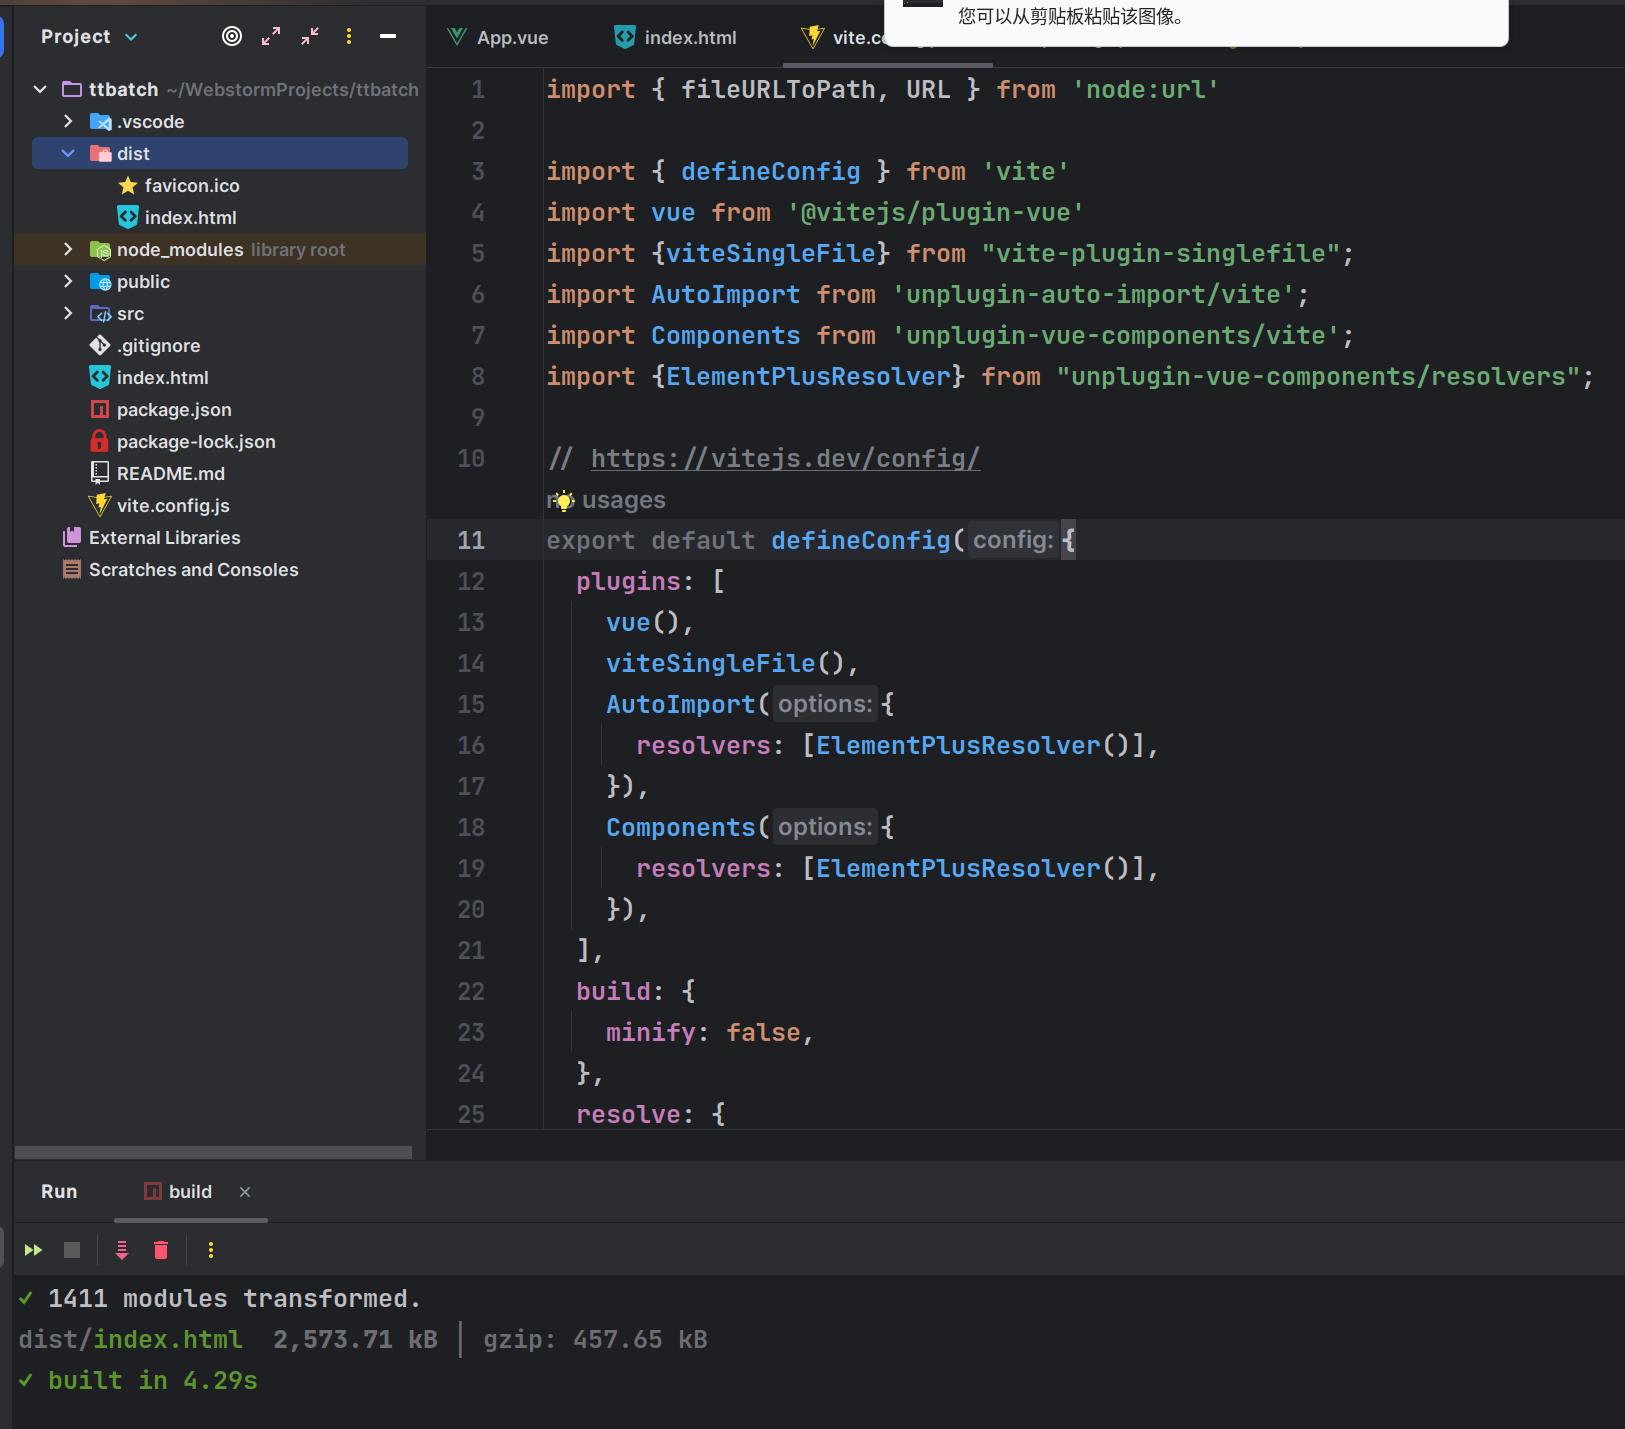
Task: Click the Rerun build icon
Action: point(33,1250)
